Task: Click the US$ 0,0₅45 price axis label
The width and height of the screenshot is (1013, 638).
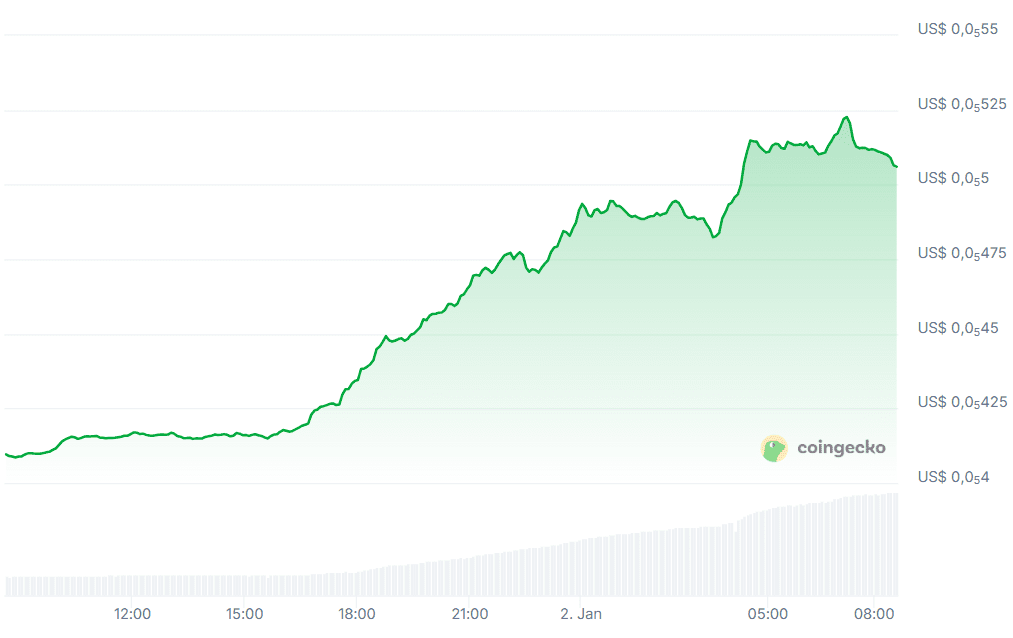Action: (957, 328)
